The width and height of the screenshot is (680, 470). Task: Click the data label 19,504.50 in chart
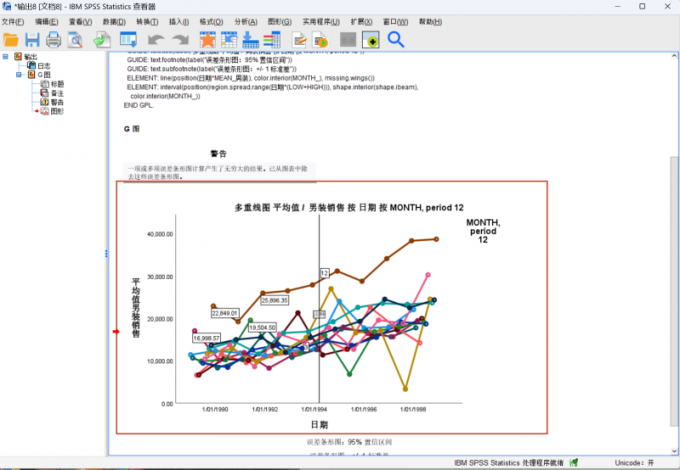coord(262,327)
